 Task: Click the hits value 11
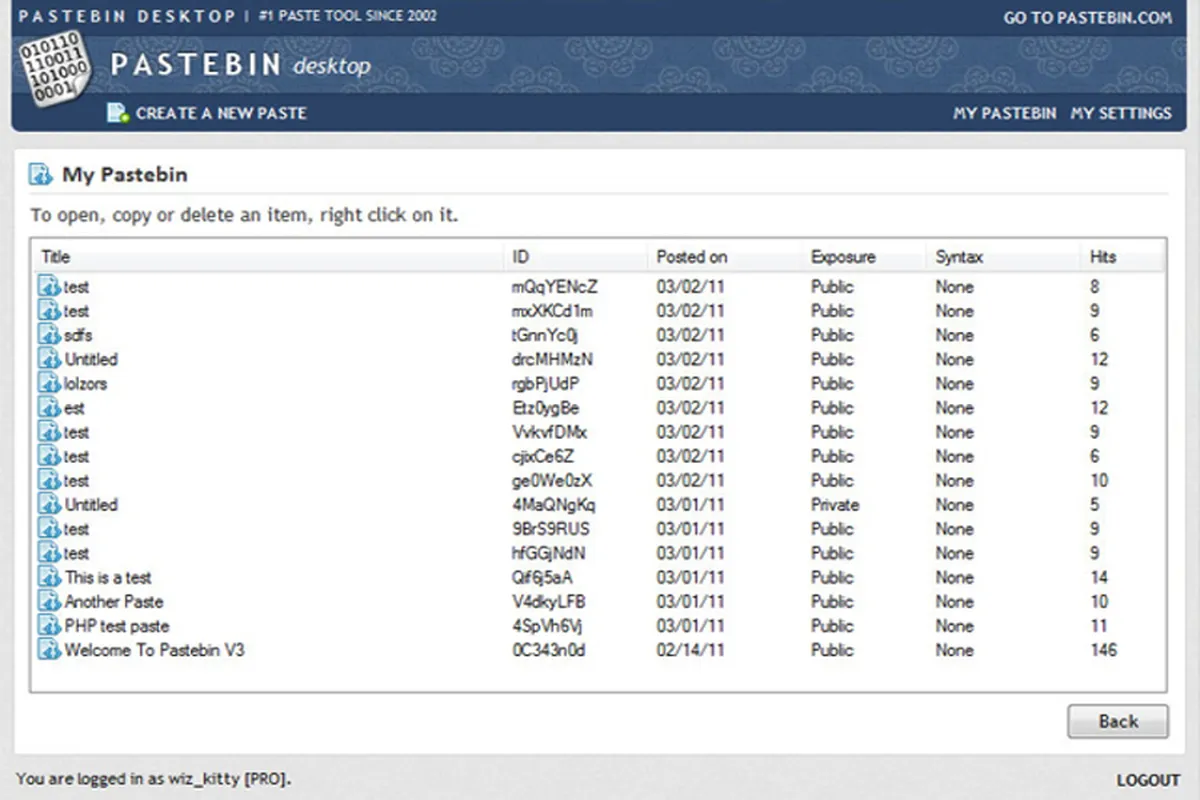coord(1099,626)
